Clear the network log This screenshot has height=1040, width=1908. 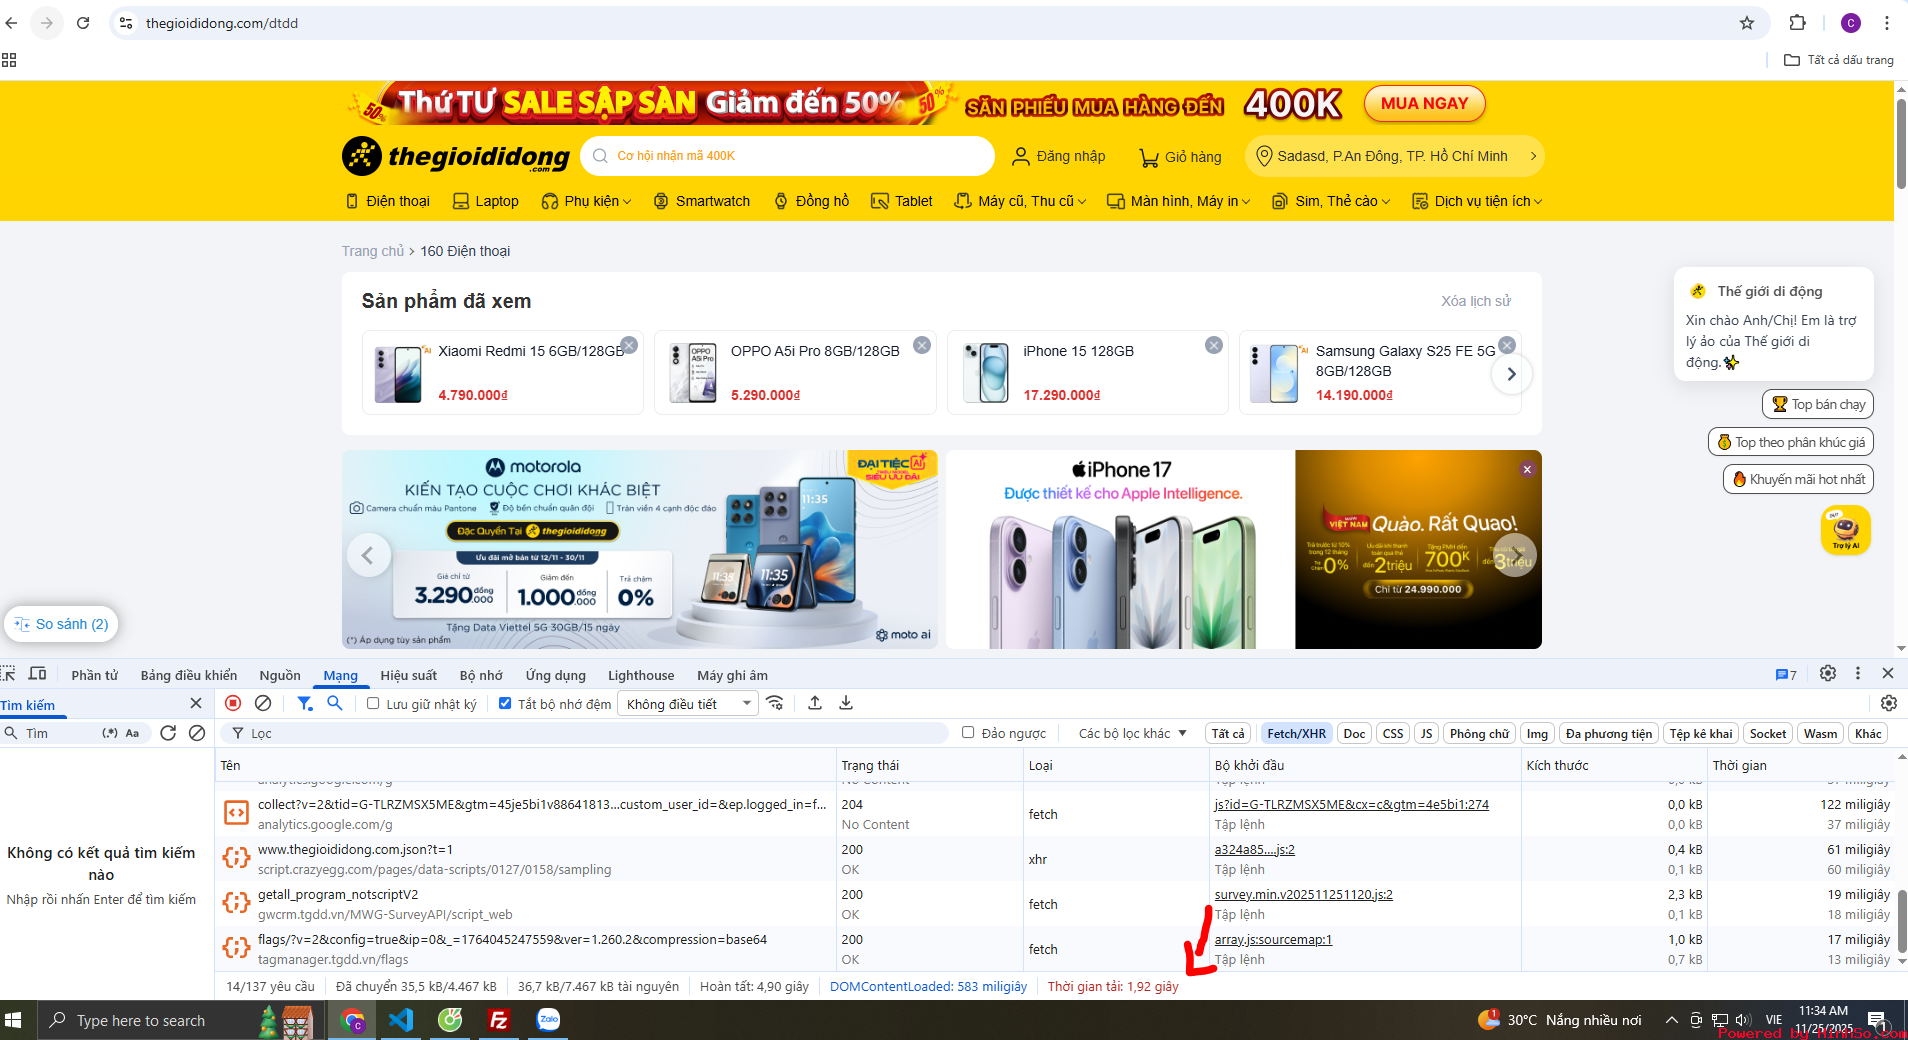[263, 703]
